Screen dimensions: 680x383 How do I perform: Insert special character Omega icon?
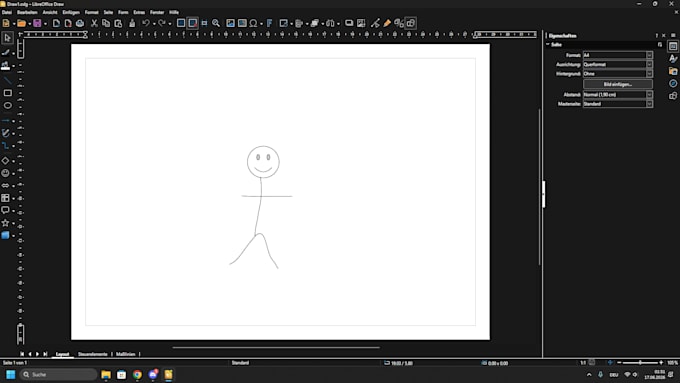coord(254,23)
